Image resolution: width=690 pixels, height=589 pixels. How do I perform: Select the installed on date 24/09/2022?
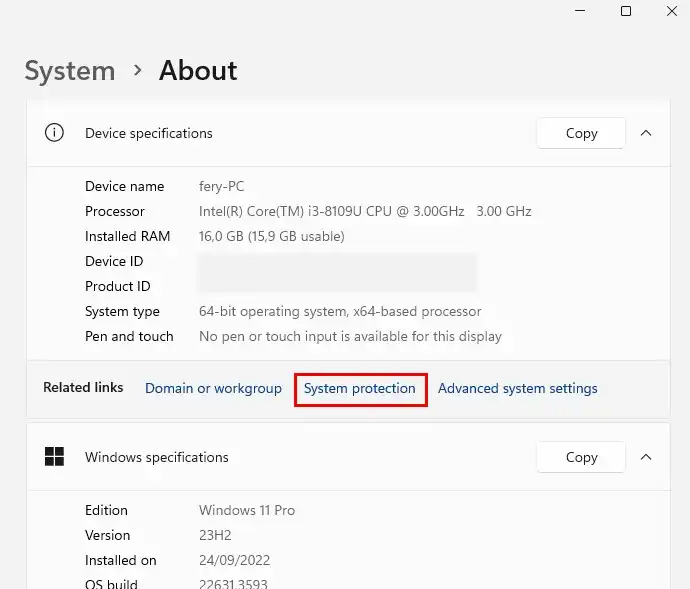coord(235,560)
